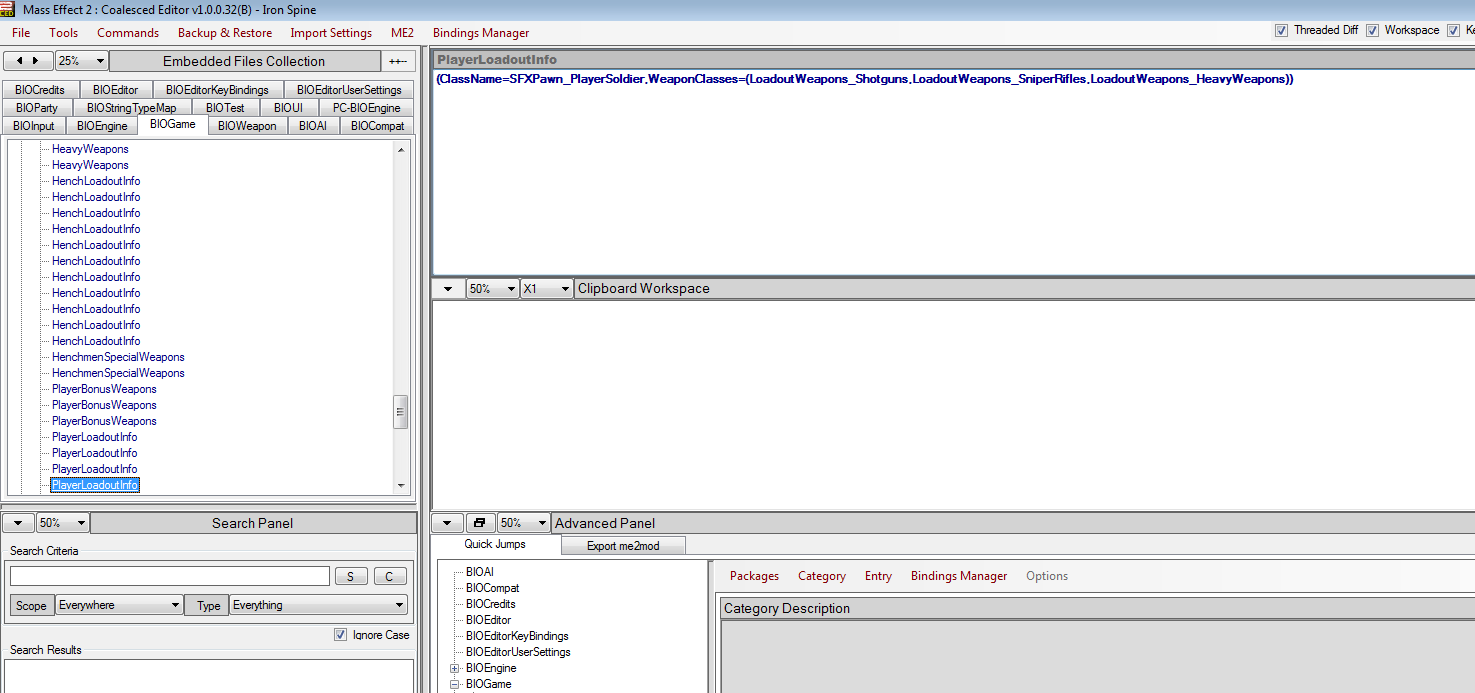Click the tree list scrollbar down arrow
Screen dimensions: 1475x693
tap(401, 486)
